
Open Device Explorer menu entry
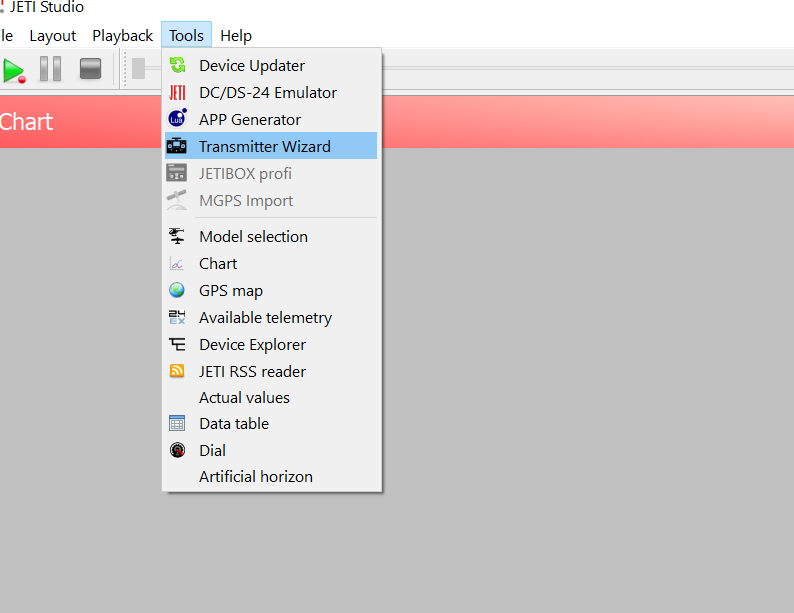[271, 345]
